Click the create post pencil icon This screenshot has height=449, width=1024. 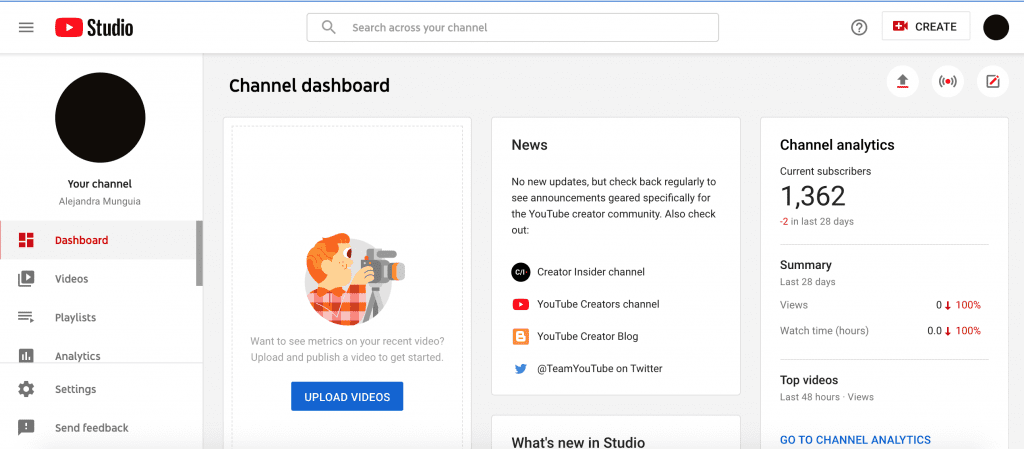pos(992,82)
